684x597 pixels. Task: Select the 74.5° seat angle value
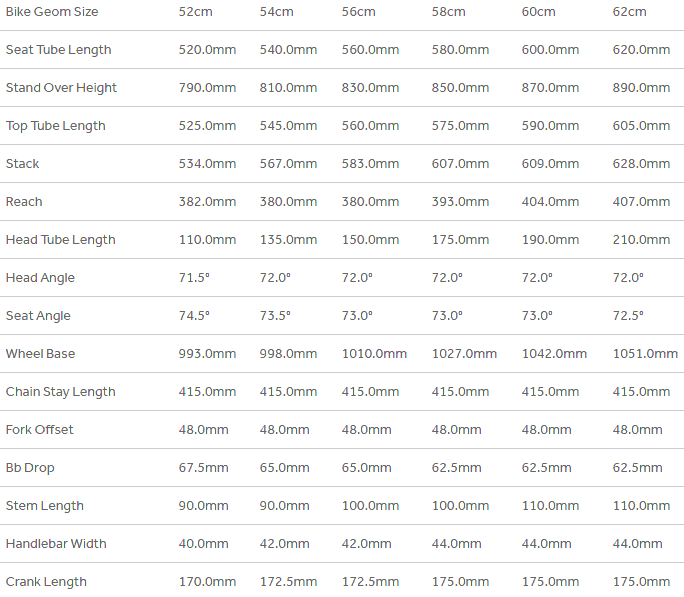[194, 316]
